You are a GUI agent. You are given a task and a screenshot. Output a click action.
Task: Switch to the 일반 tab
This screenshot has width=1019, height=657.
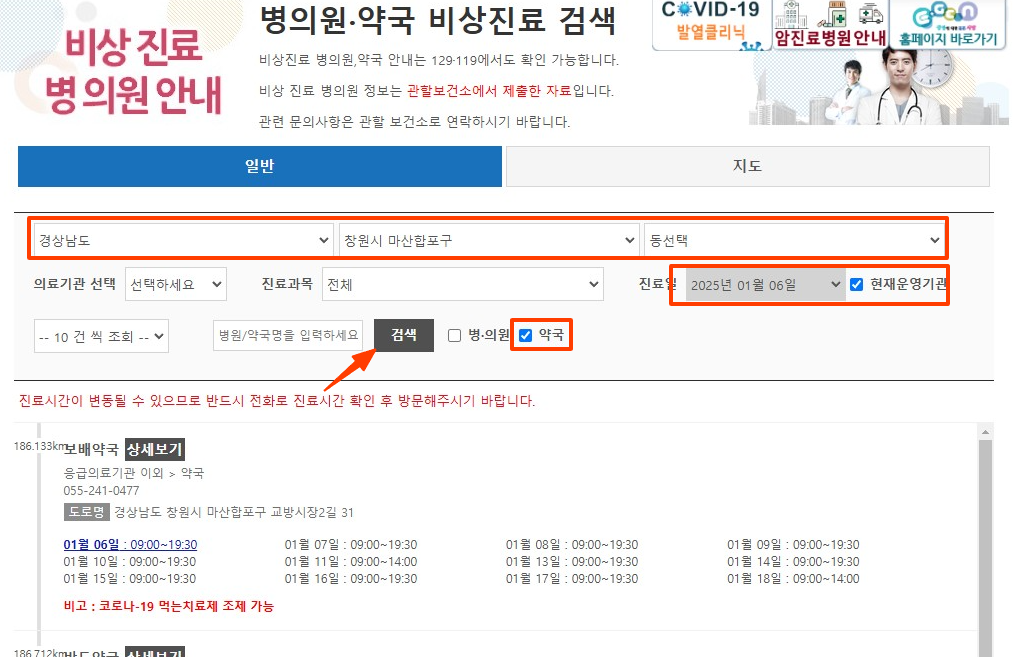[x=260, y=166]
